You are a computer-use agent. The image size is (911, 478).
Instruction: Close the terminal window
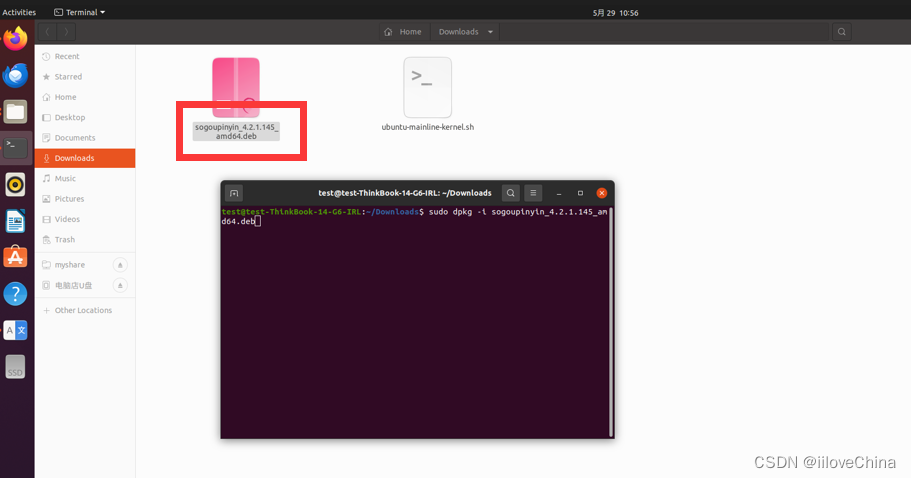[602, 193]
